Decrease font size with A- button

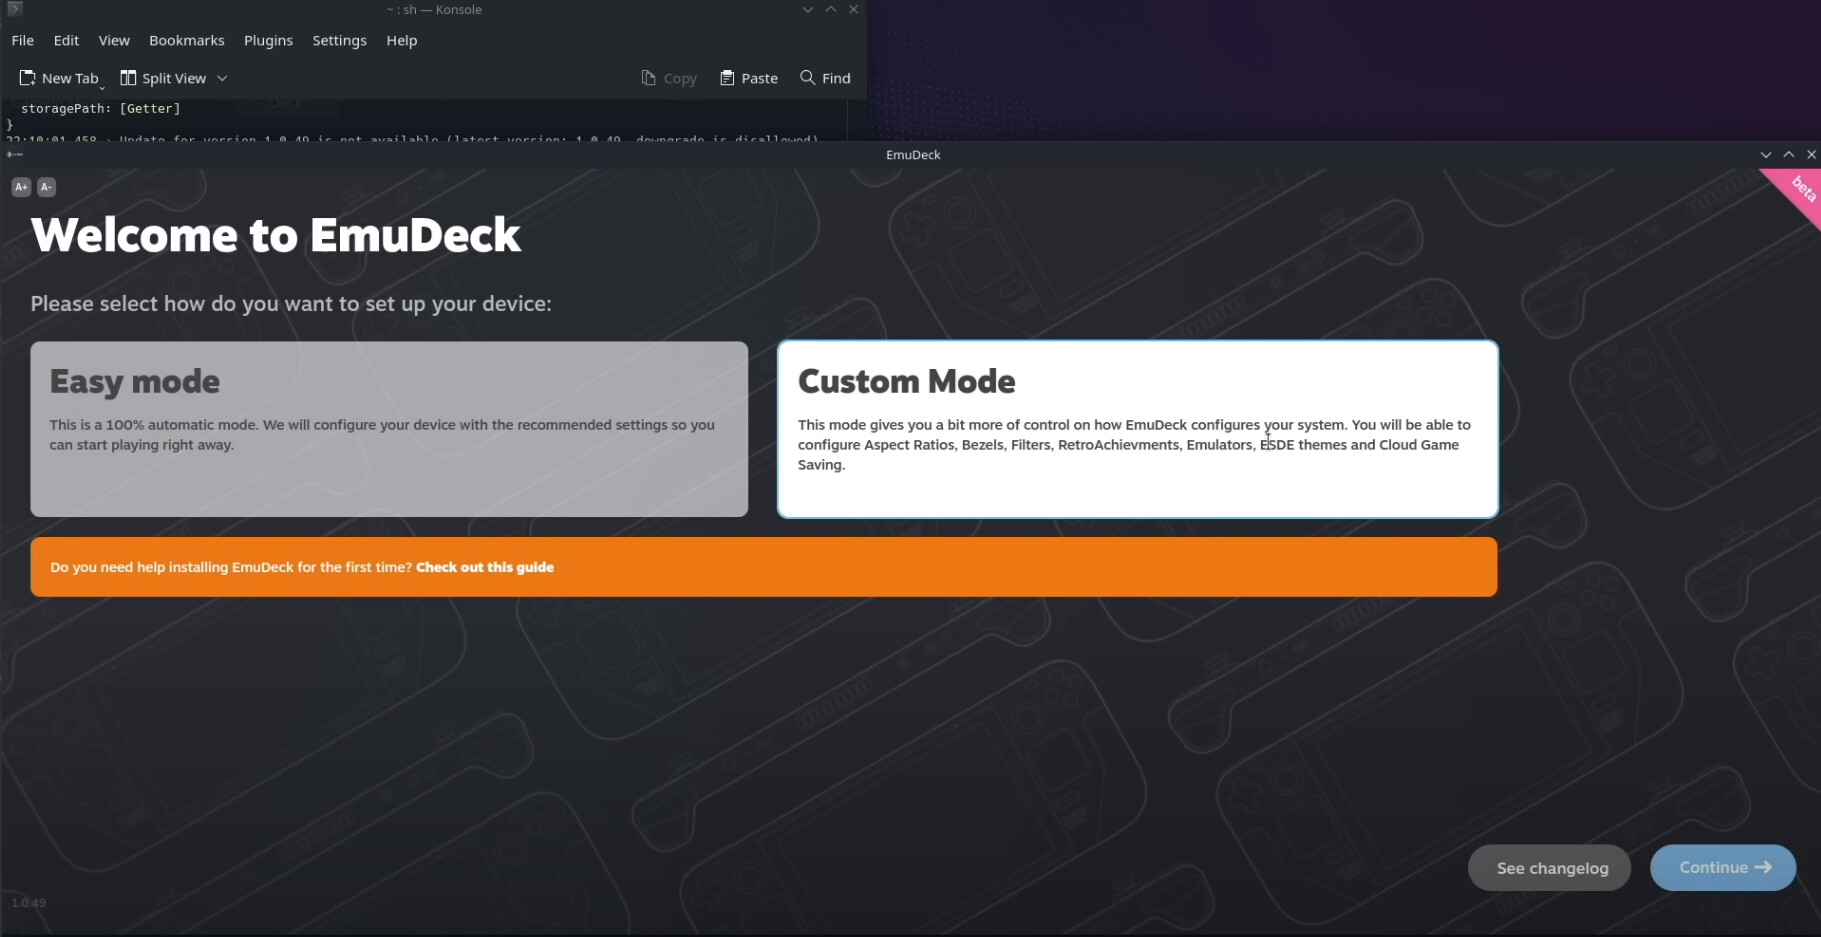coord(46,187)
